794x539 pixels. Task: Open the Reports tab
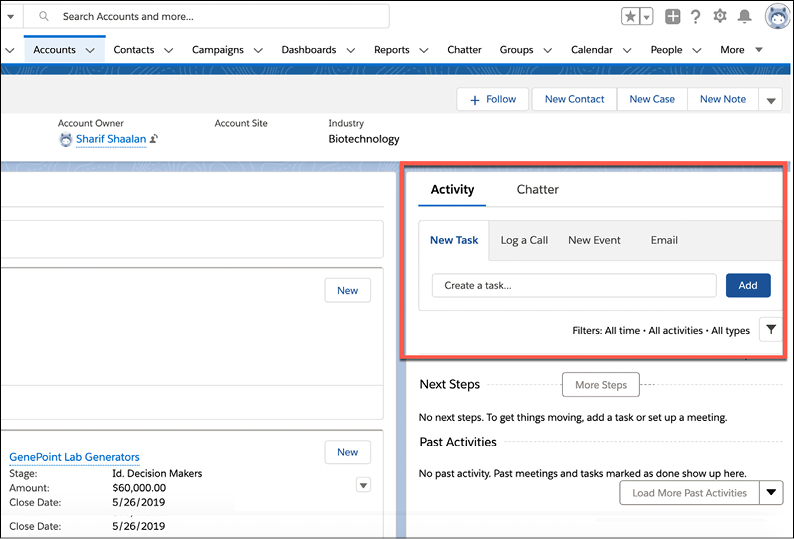(x=391, y=50)
